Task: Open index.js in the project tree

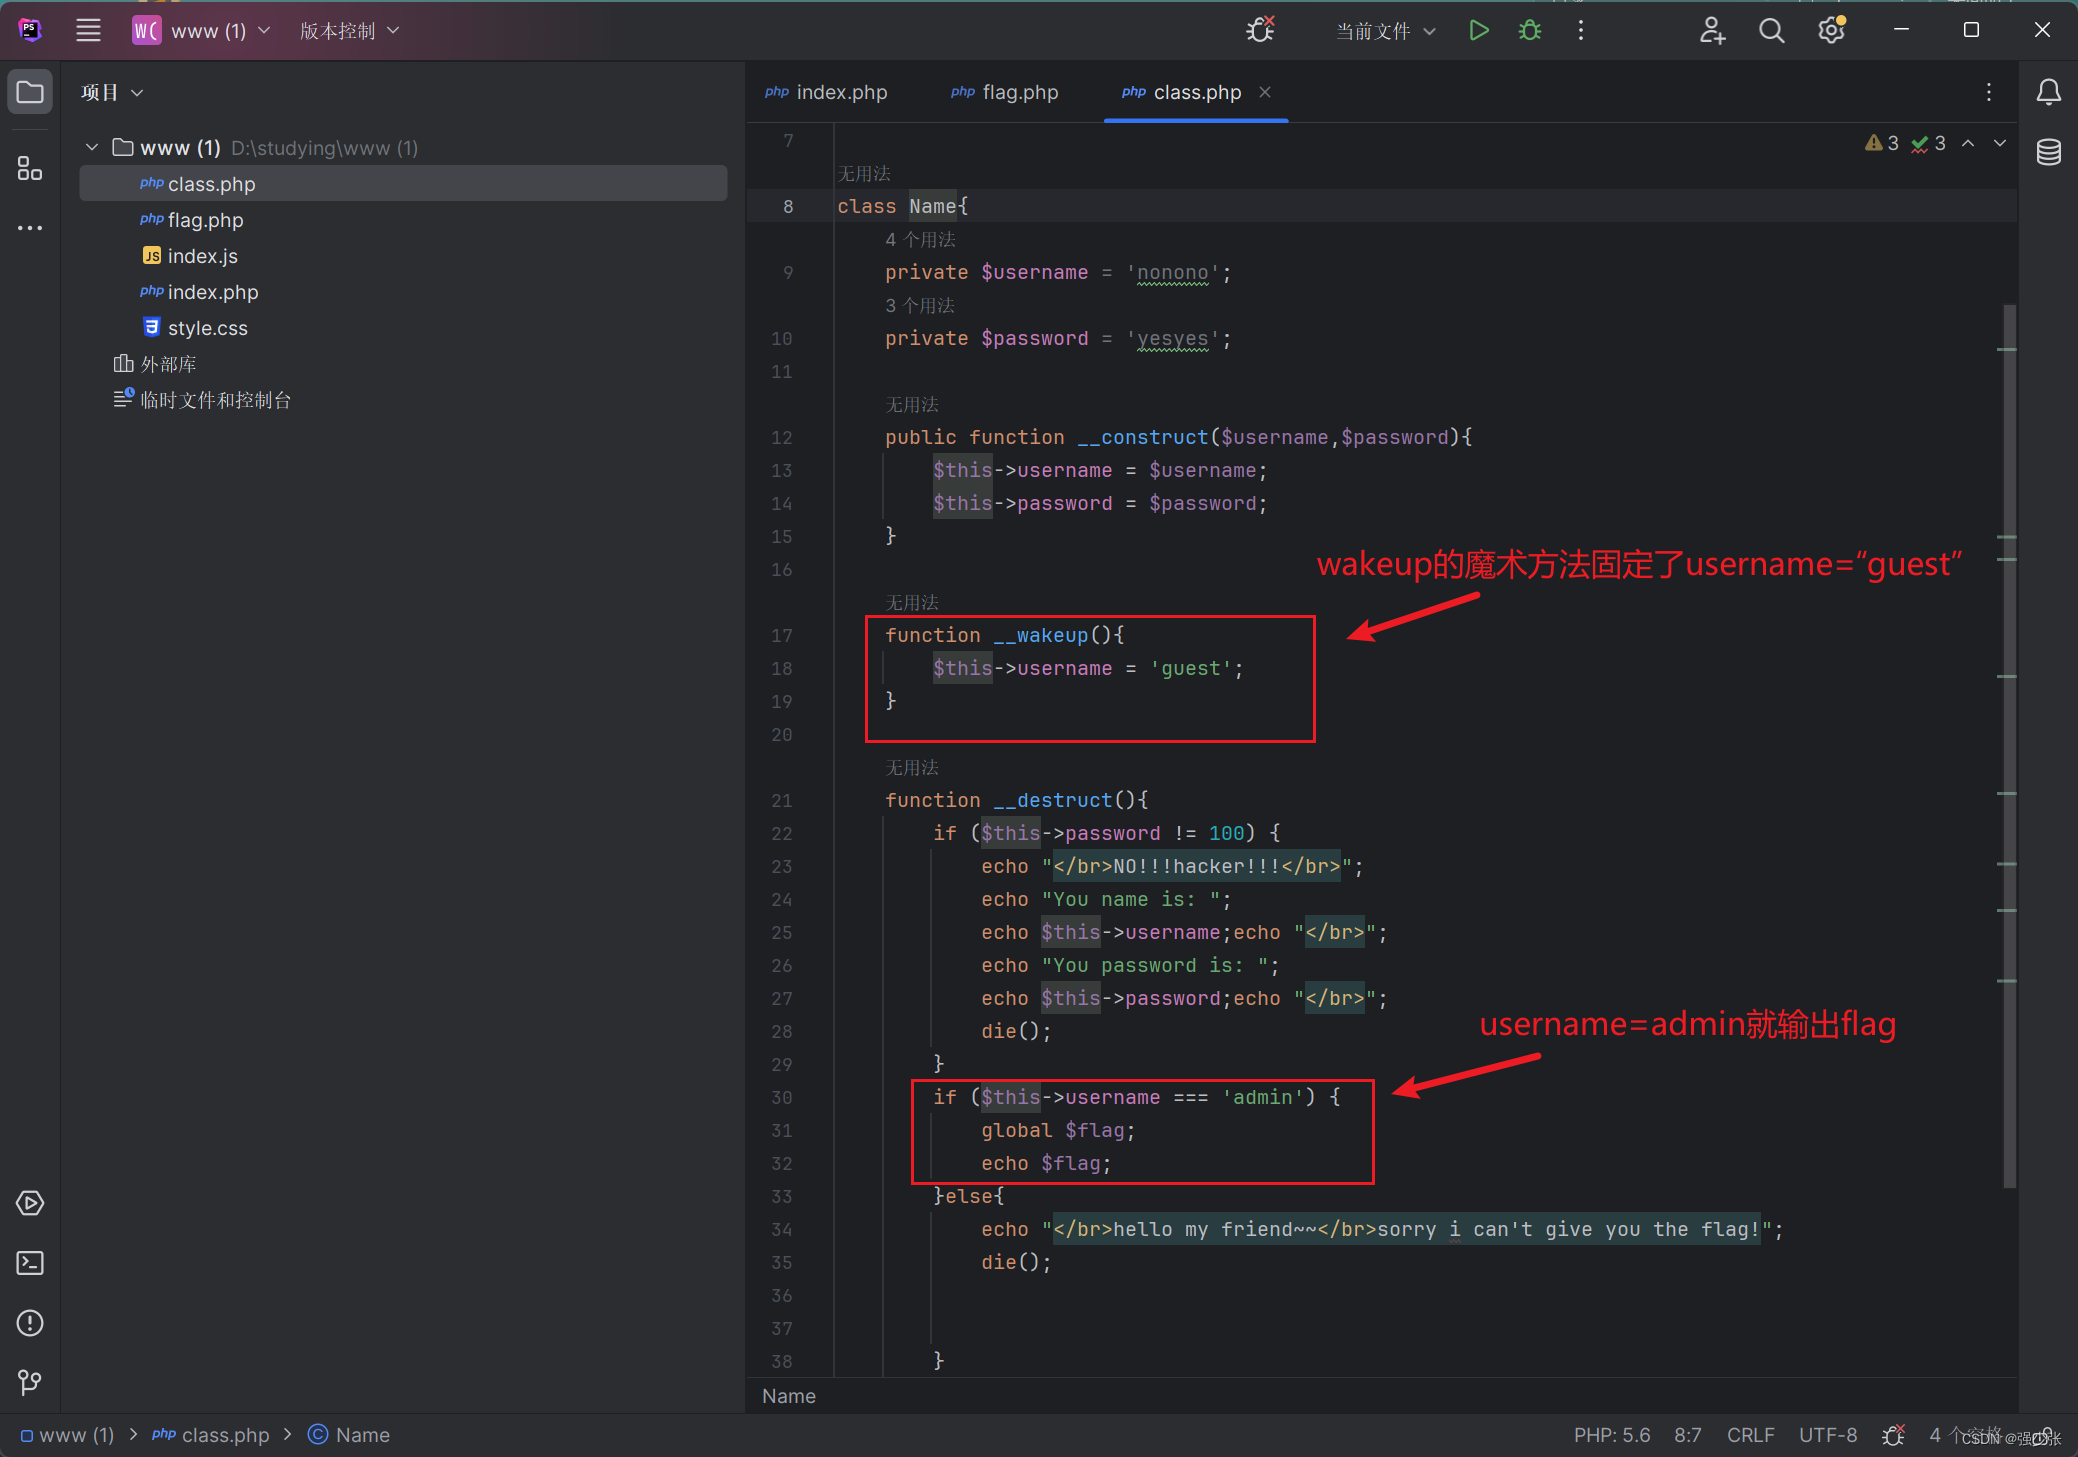Action: [403, 256]
